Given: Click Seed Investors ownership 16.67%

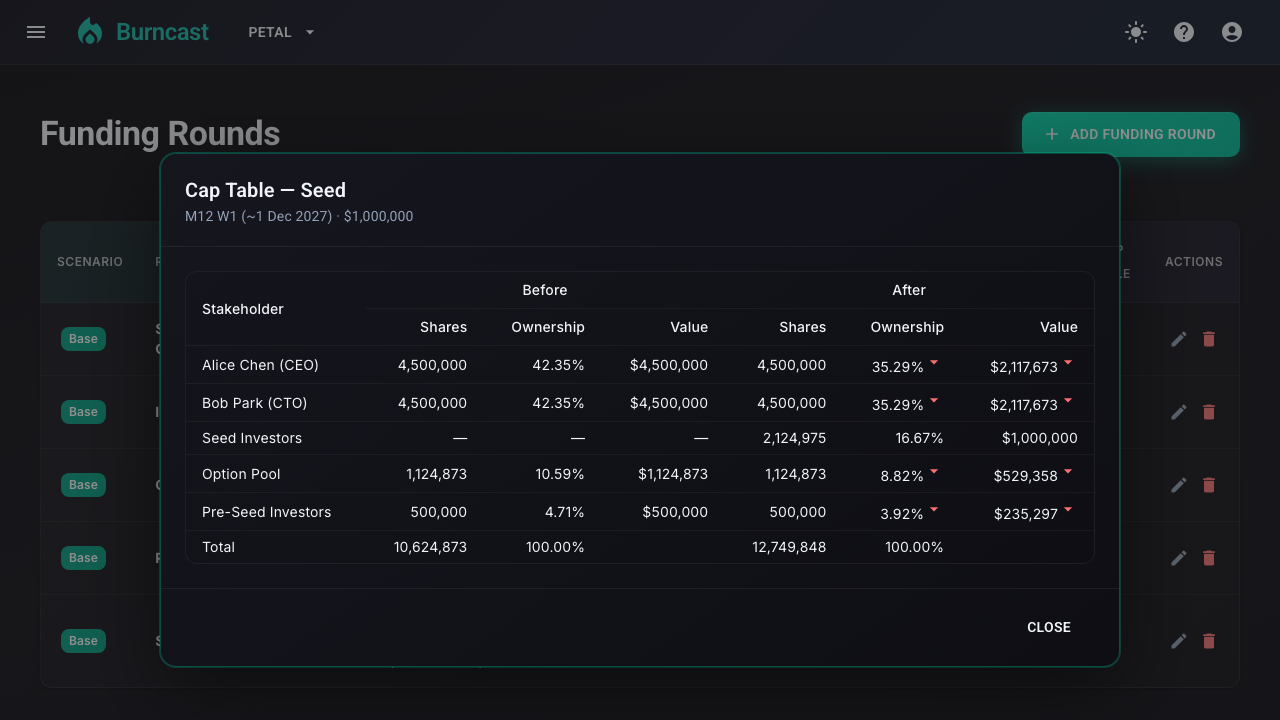Looking at the screenshot, I should tap(919, 438).
